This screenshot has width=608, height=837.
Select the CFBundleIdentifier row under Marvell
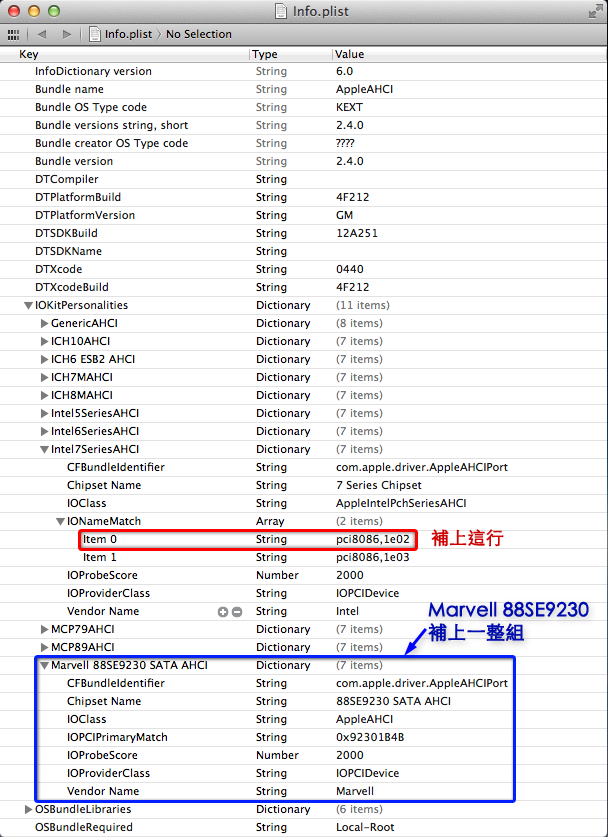point(304,684)
